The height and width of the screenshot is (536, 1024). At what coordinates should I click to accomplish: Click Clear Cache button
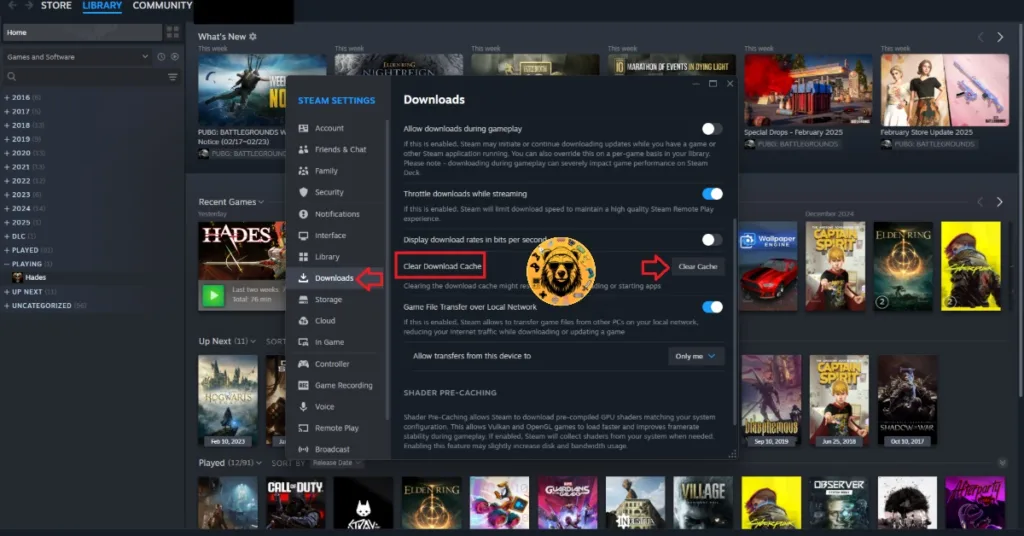(697, 266)
